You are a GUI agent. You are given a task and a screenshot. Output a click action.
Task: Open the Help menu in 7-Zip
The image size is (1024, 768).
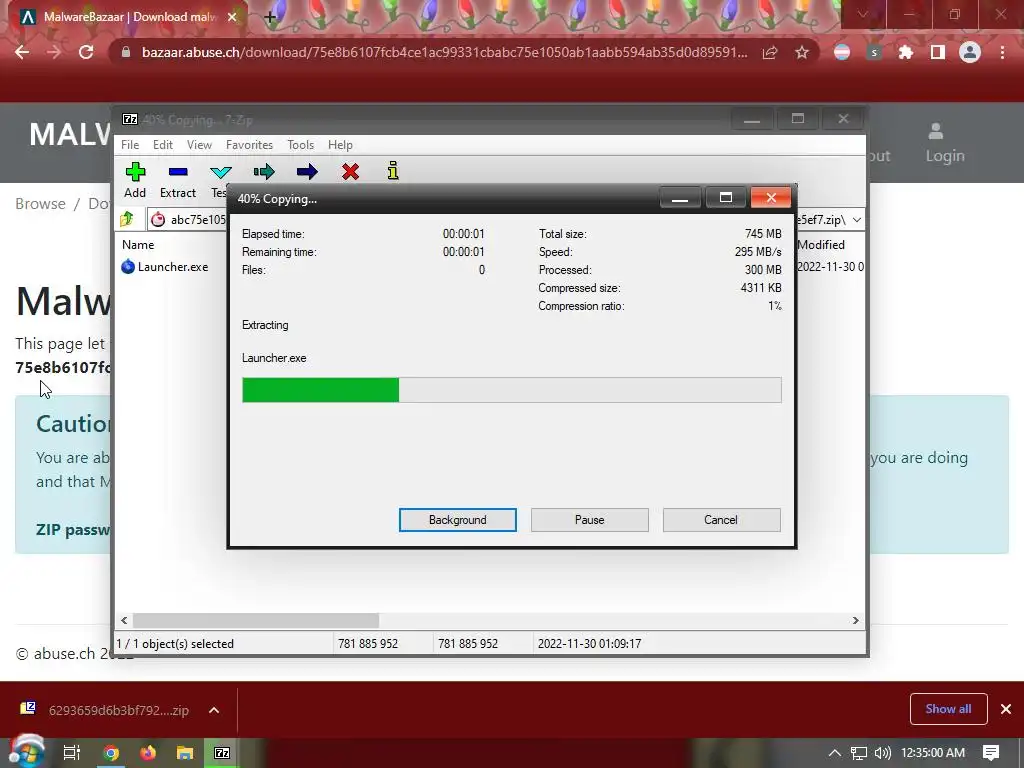pos(340,145)
